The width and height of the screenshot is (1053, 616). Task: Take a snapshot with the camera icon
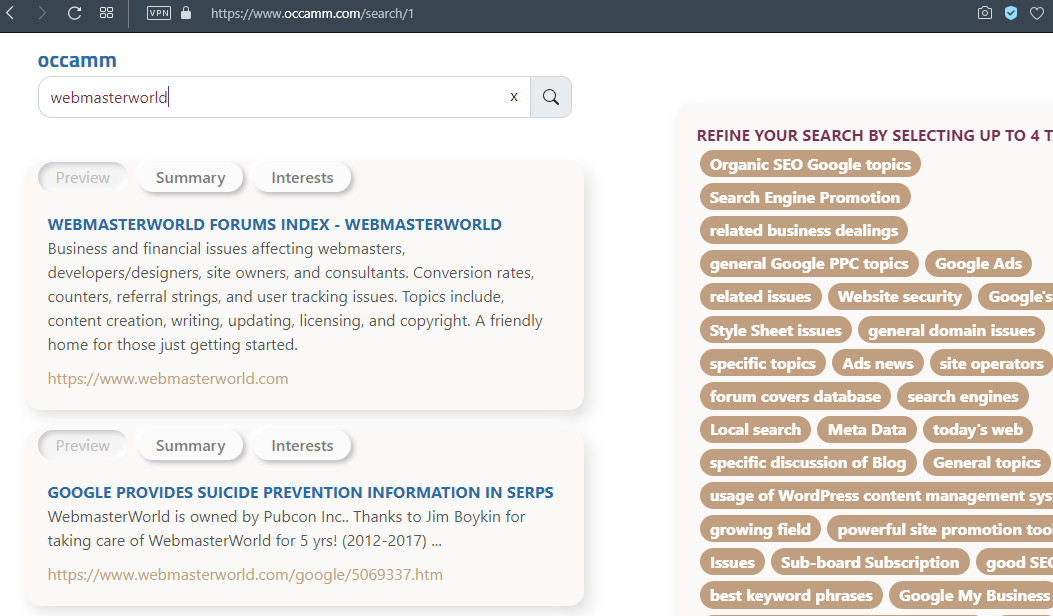(x=985, y=13)
